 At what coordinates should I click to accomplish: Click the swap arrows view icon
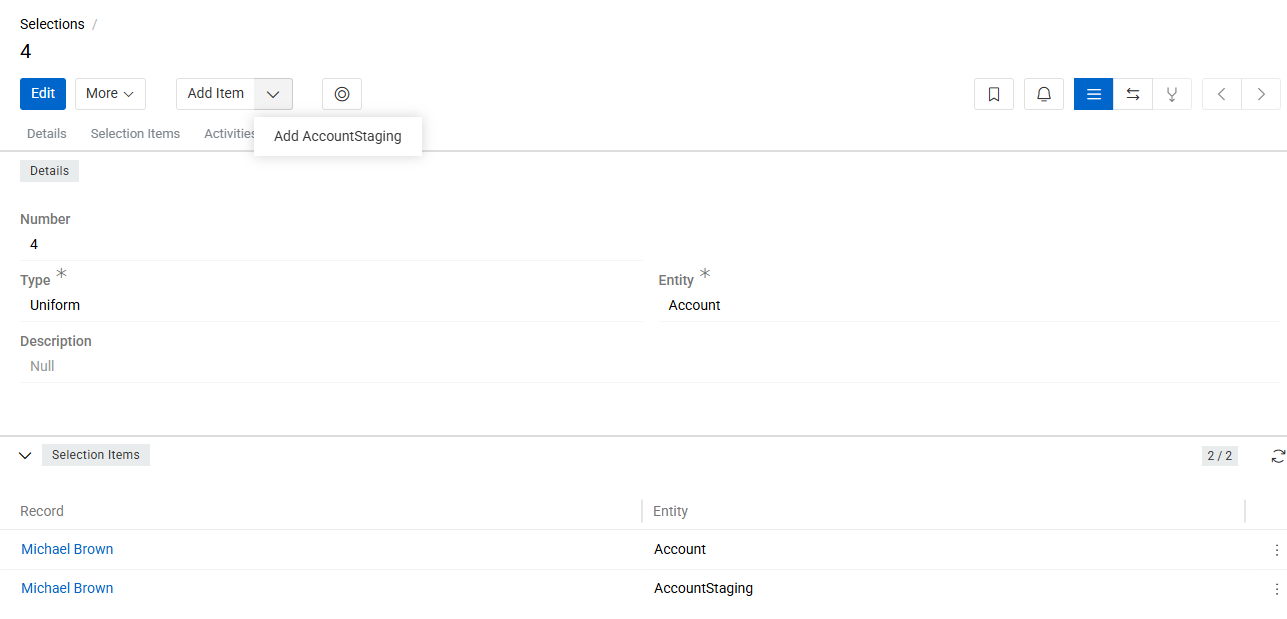click(x=1133, y=94)
